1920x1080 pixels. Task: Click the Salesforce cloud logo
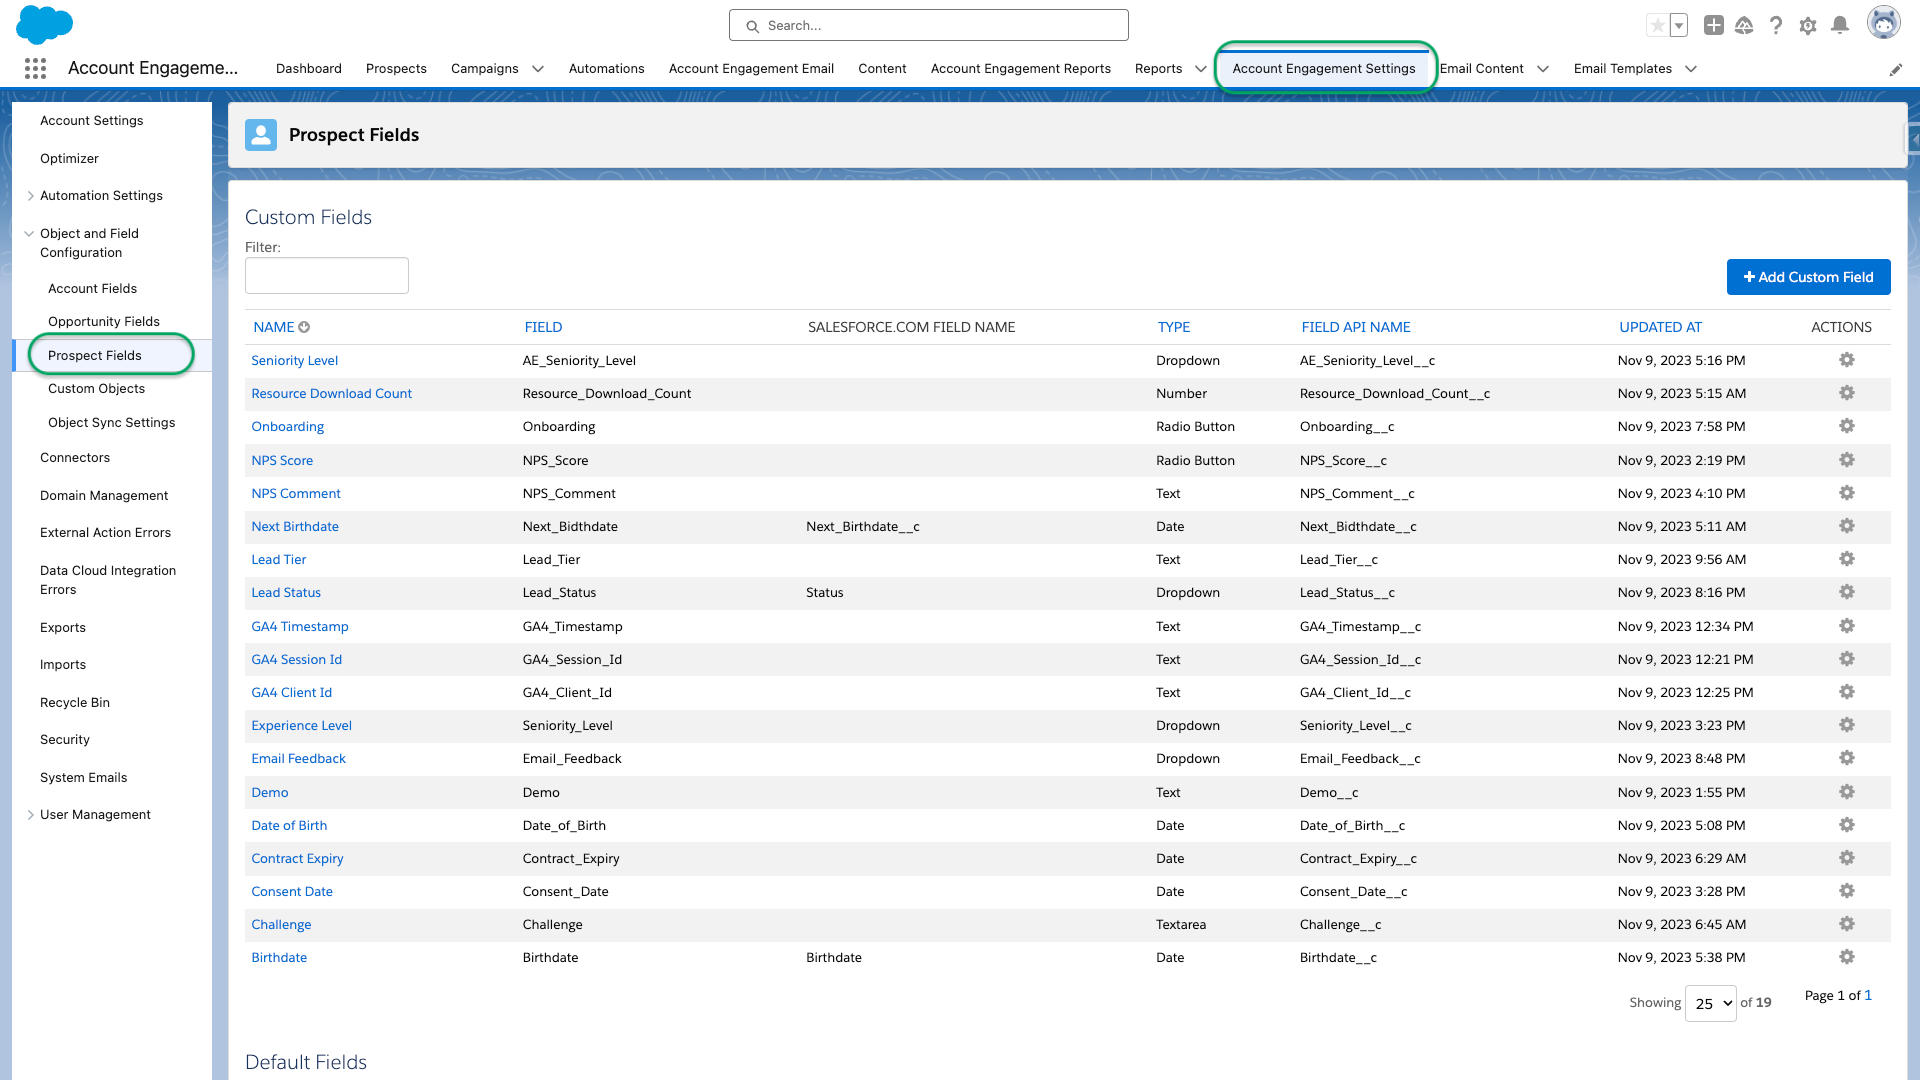click(x=45, y=24)
